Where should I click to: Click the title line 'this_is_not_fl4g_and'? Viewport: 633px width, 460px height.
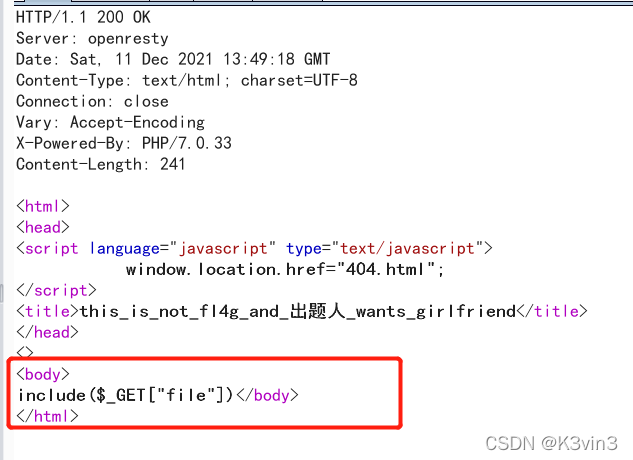pyautogui.click(x=302, y=311)
